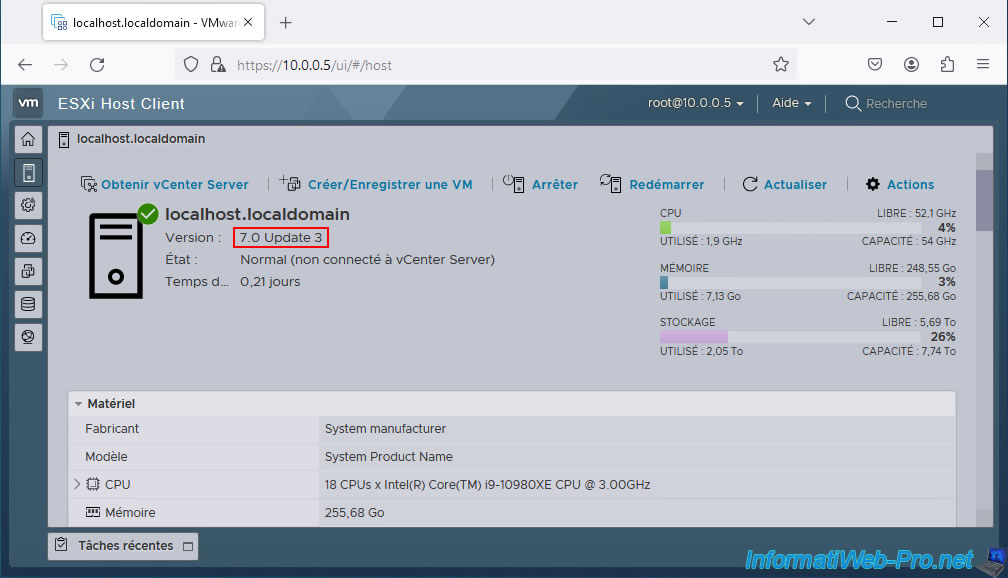The height and width of the screenshot is (578, 1008).
Task: Click Redémarrer to reboot the host
Action: click(653, 184)
